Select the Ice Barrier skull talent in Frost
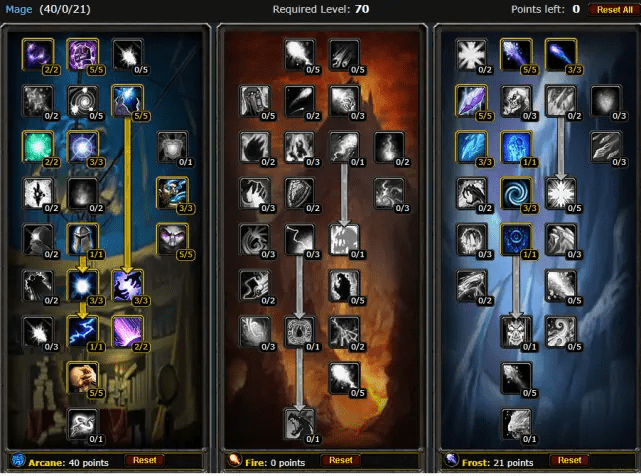 click(516, 331)
